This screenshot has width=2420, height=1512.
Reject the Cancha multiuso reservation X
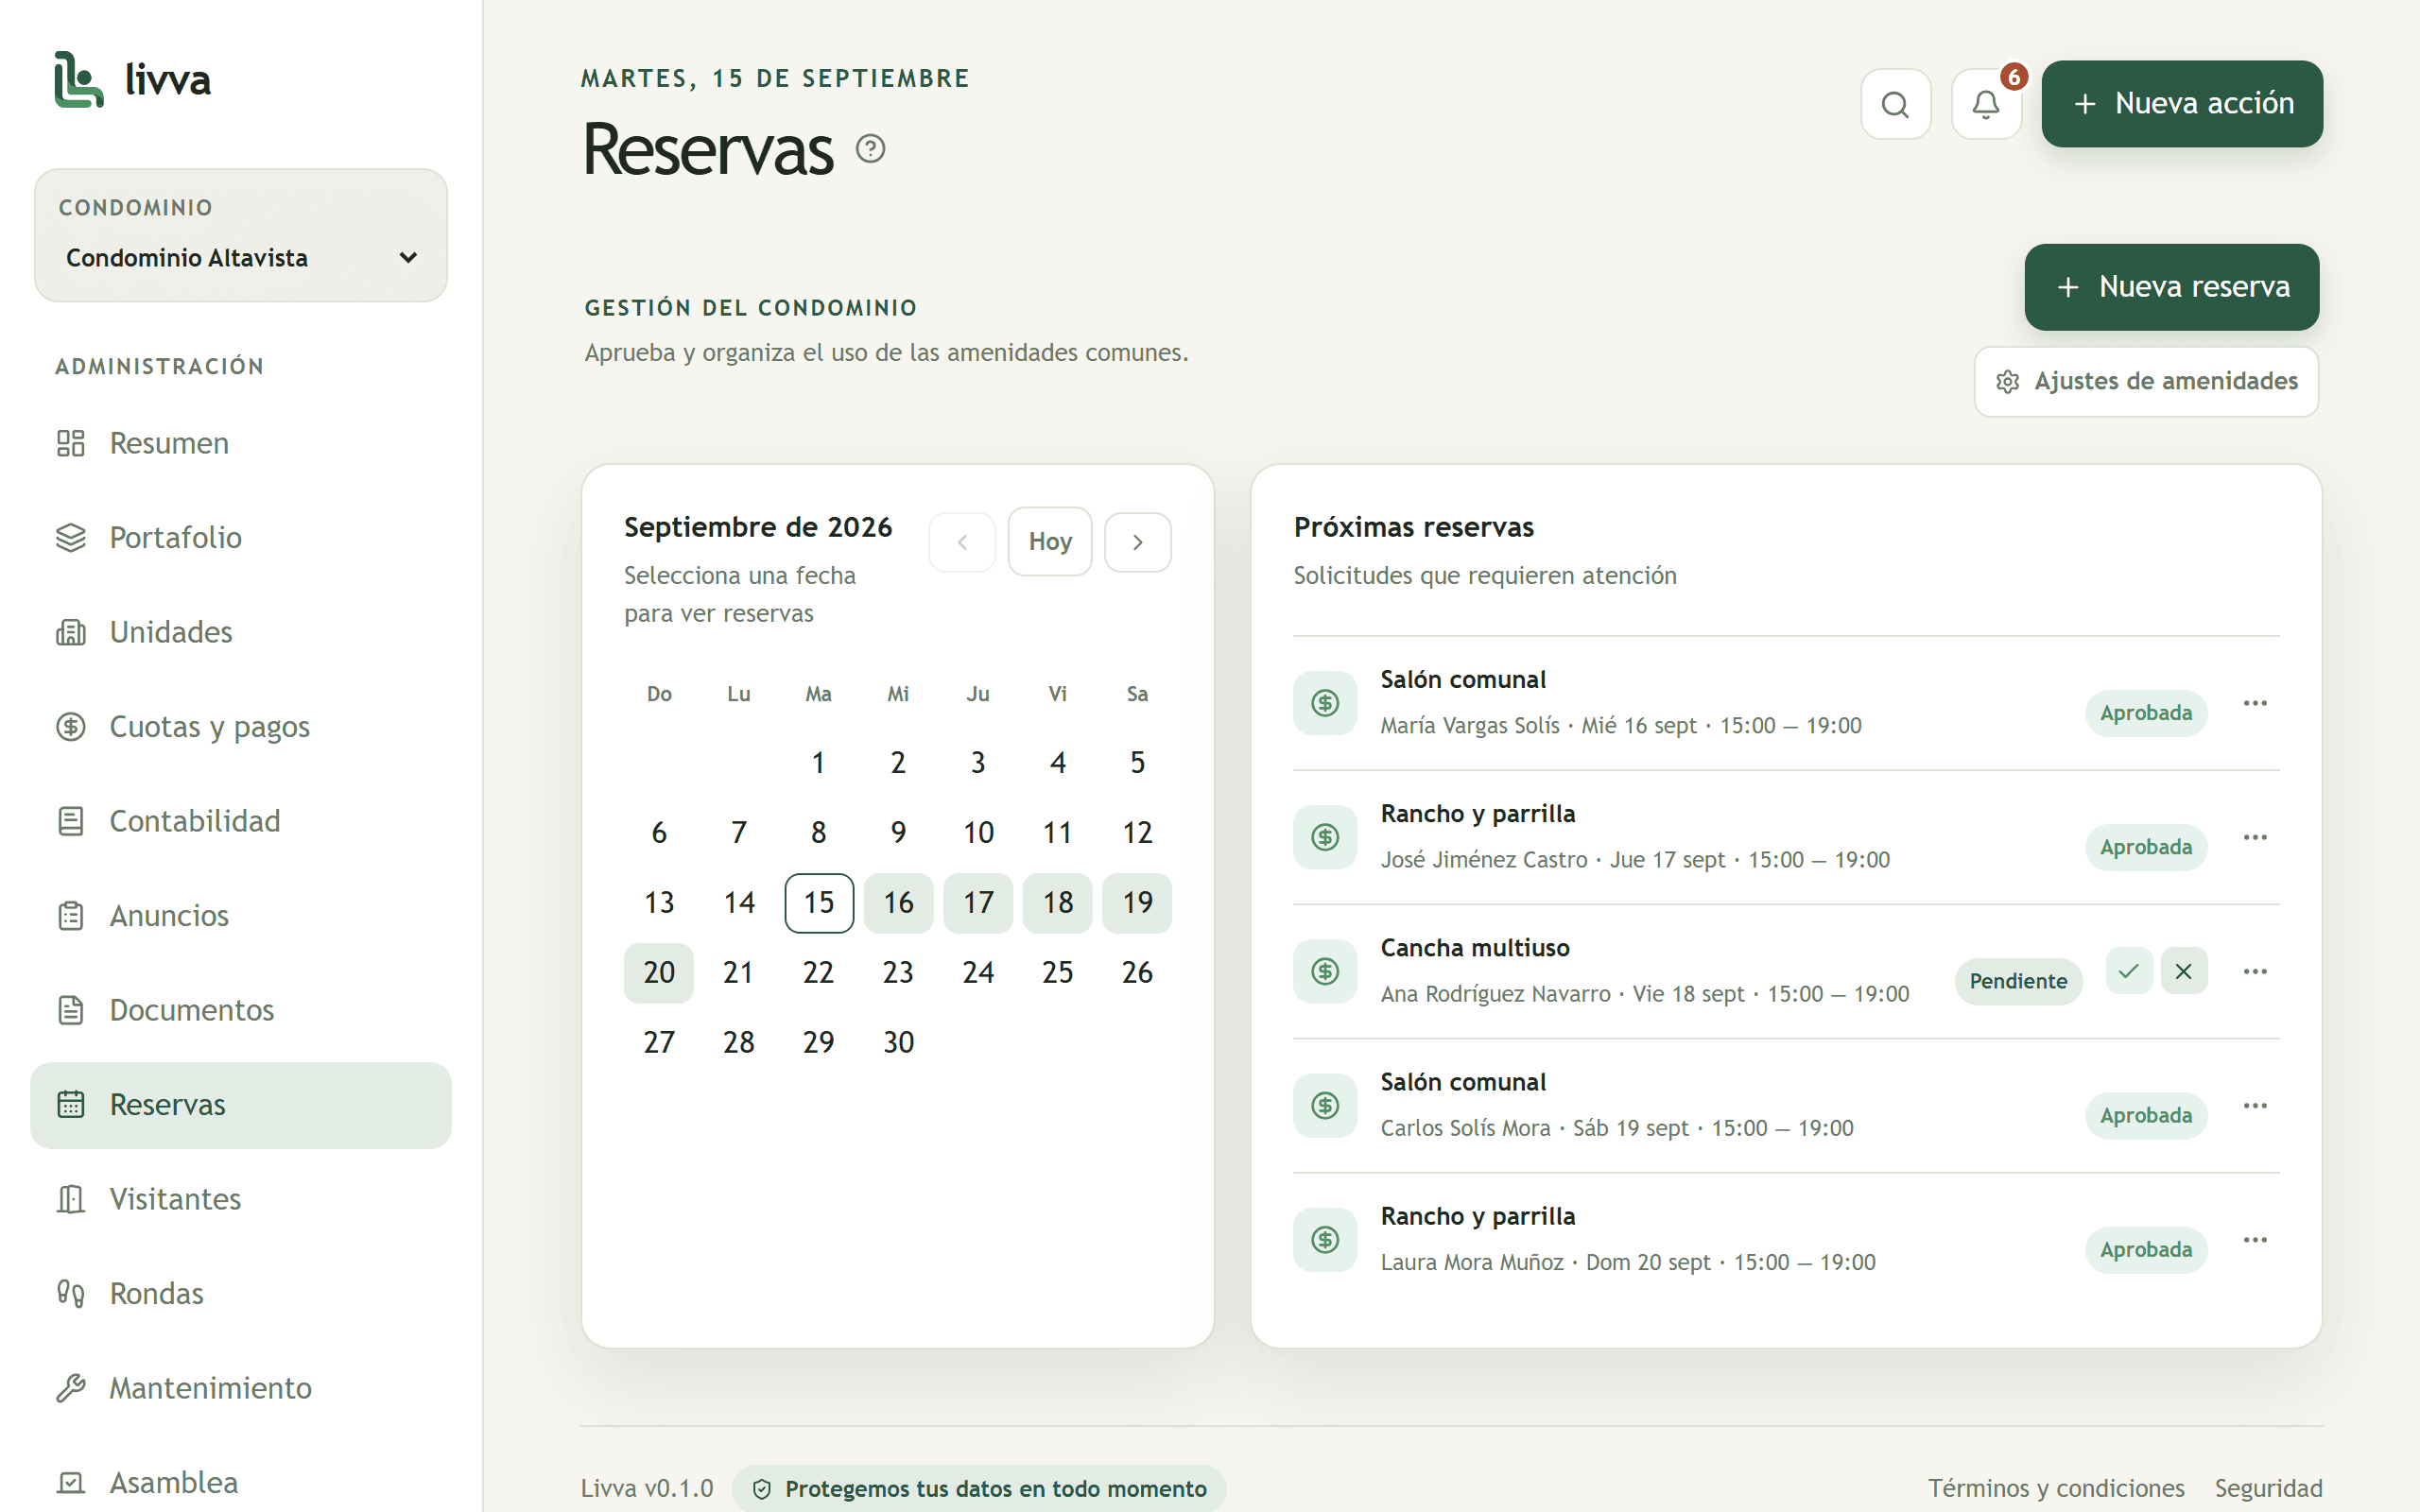point(2184,971)
